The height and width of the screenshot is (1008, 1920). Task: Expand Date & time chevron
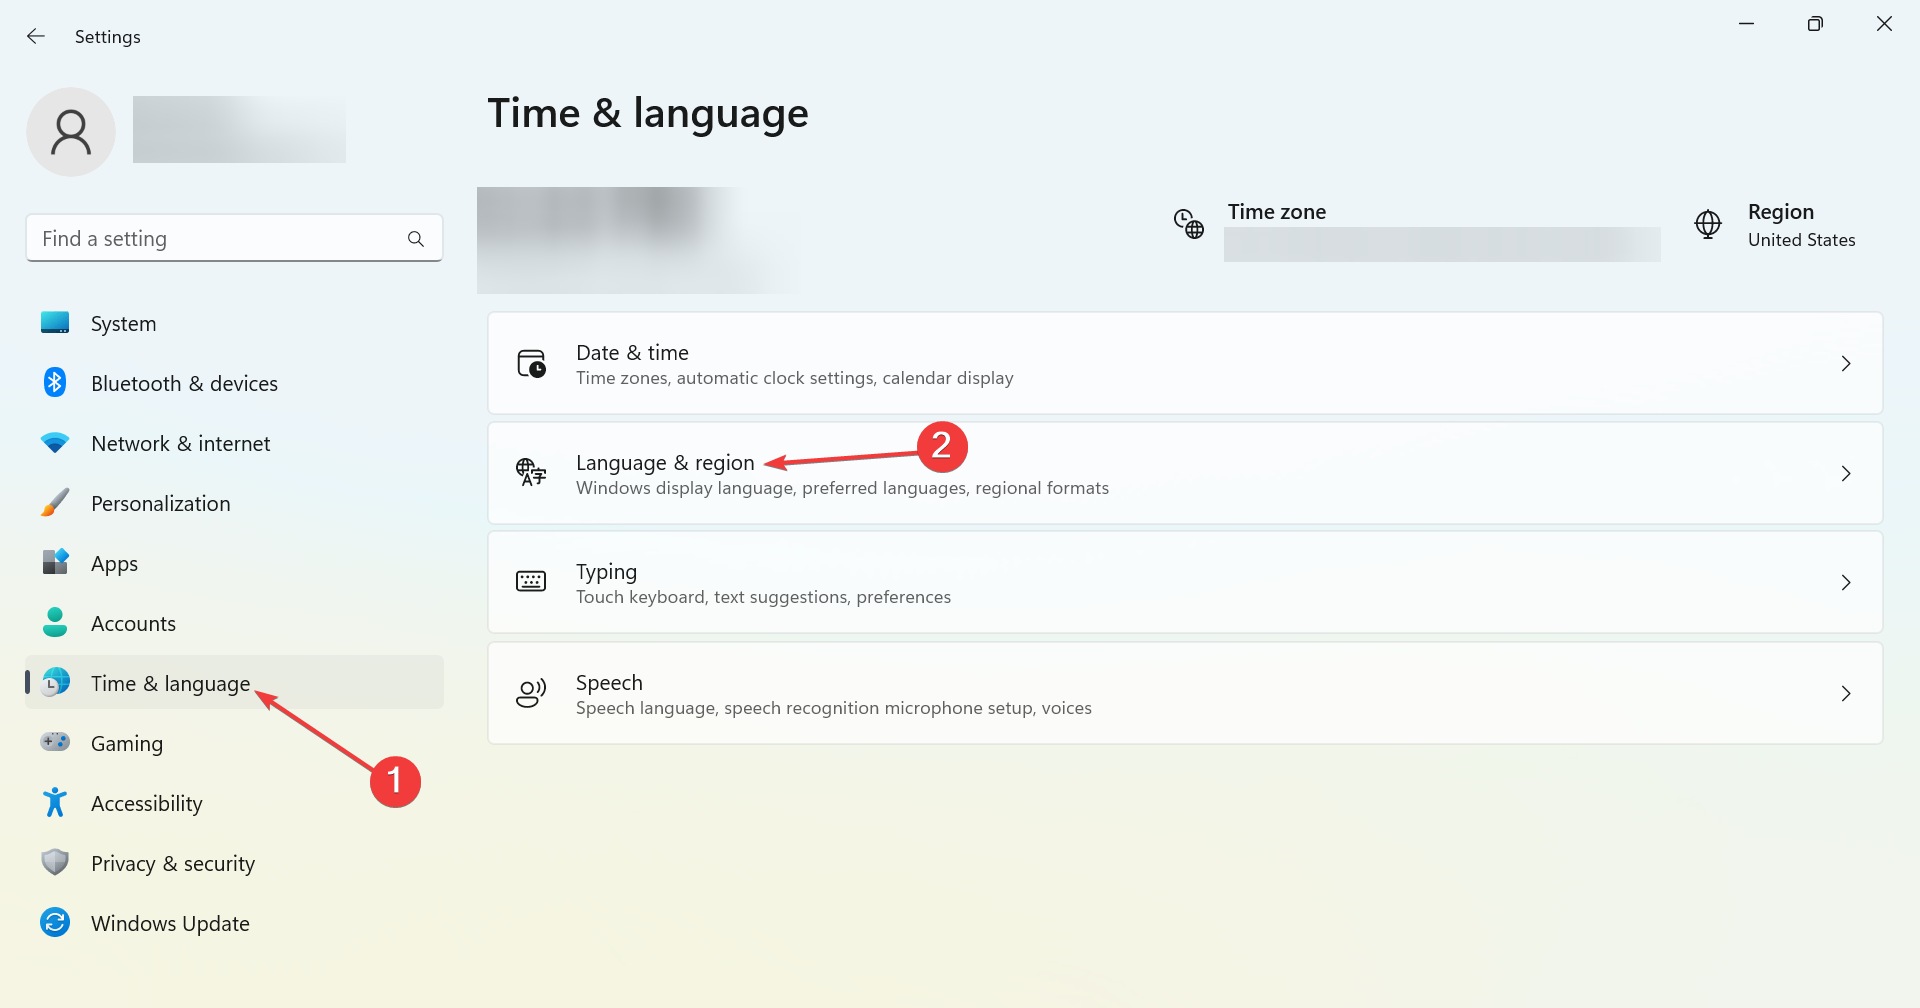pyautogui.click(x=1846, y=364)
